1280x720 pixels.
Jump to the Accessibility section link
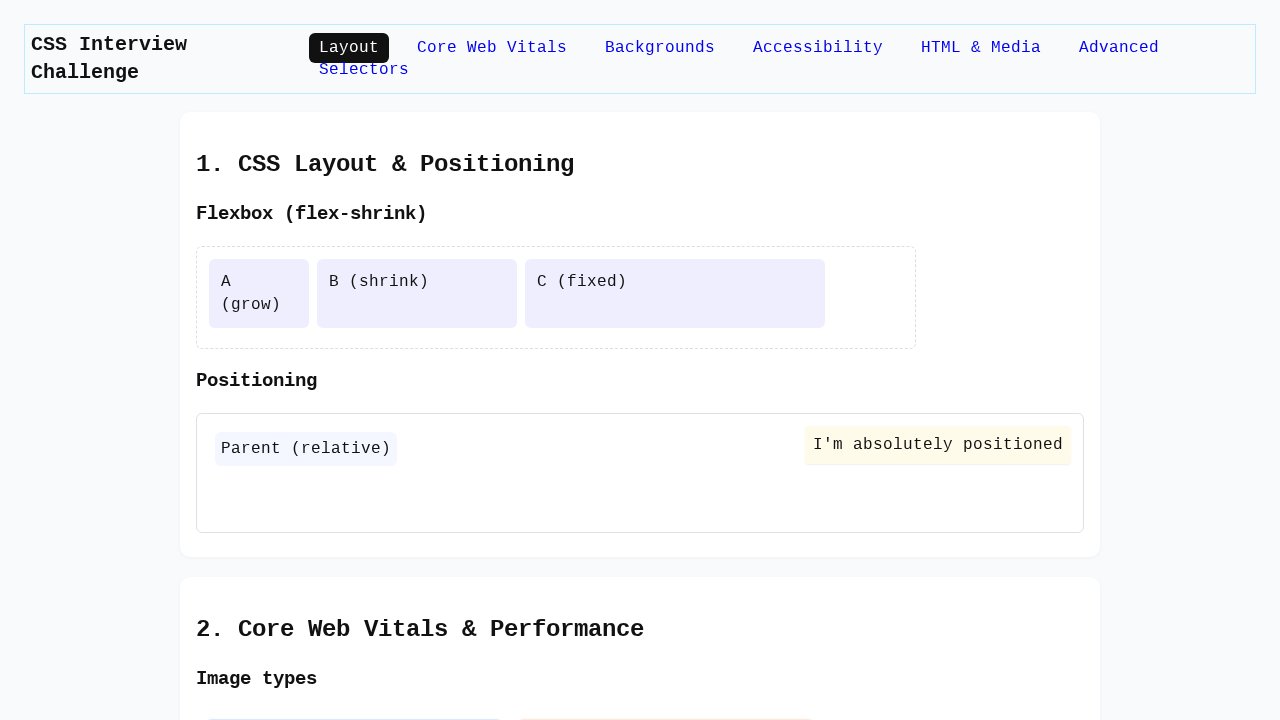[x=817, y=47]
